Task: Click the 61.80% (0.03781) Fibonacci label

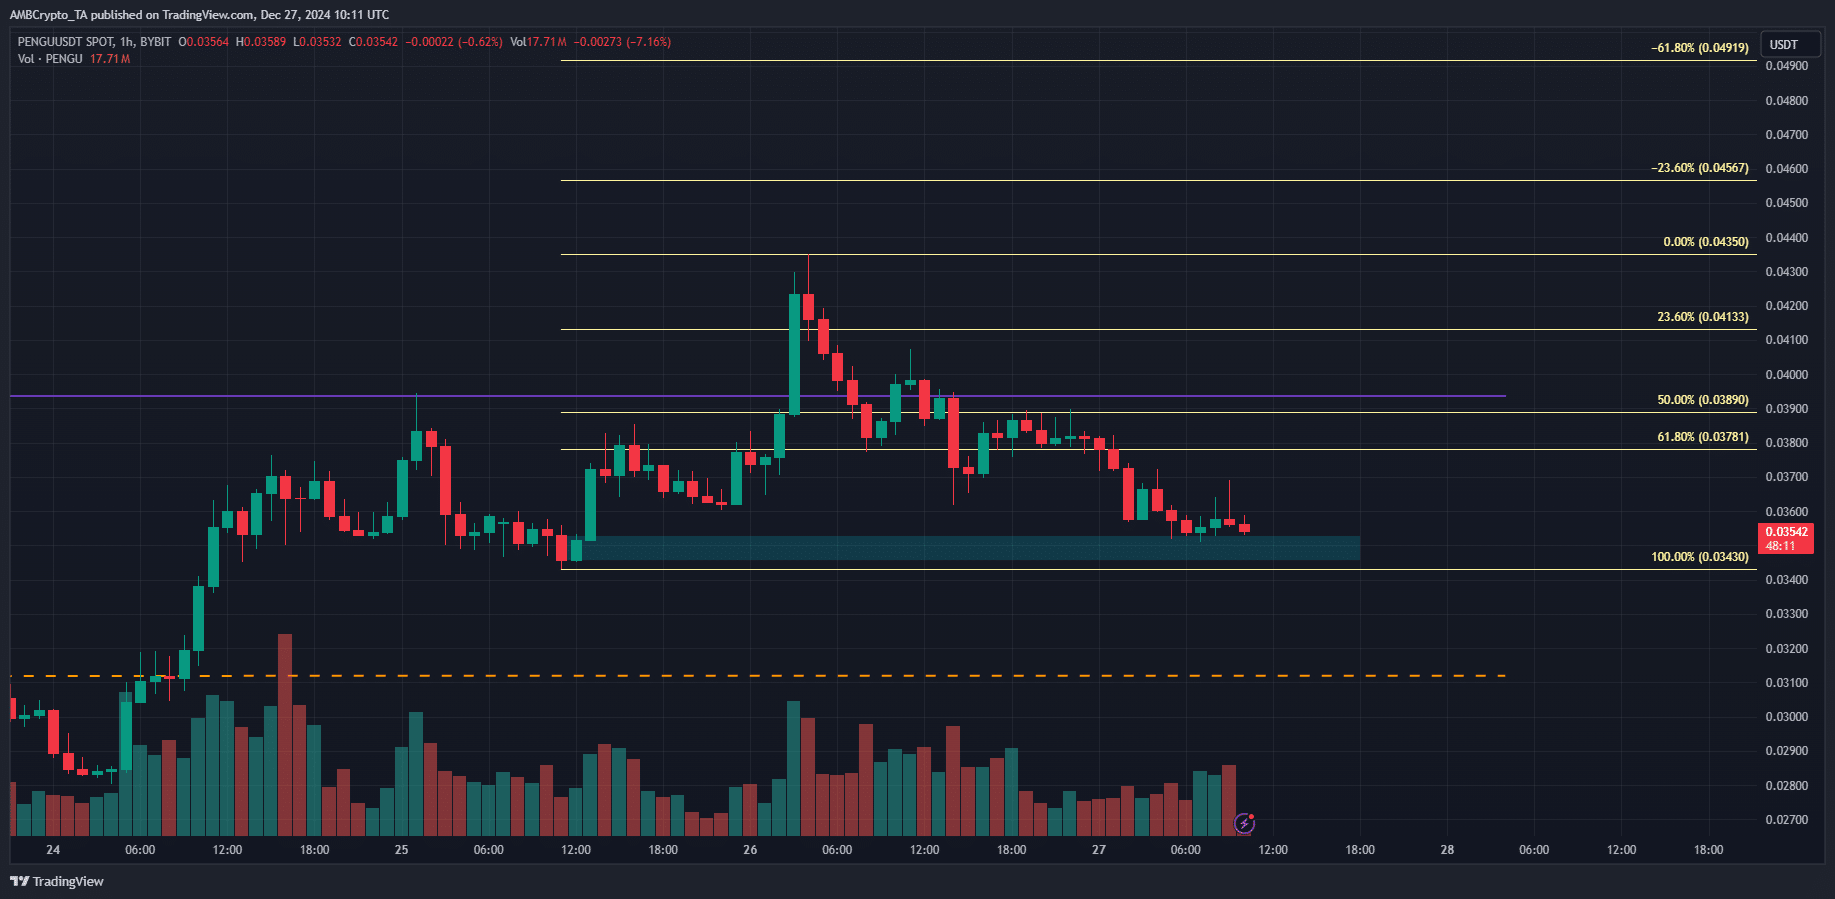Action: [1703, 437]
